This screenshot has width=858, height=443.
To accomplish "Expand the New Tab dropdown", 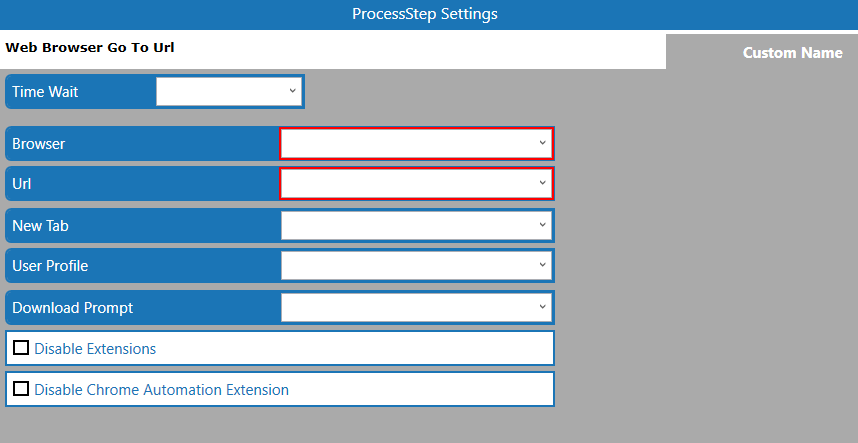I will pyautogui.click(x=416, y=225).
